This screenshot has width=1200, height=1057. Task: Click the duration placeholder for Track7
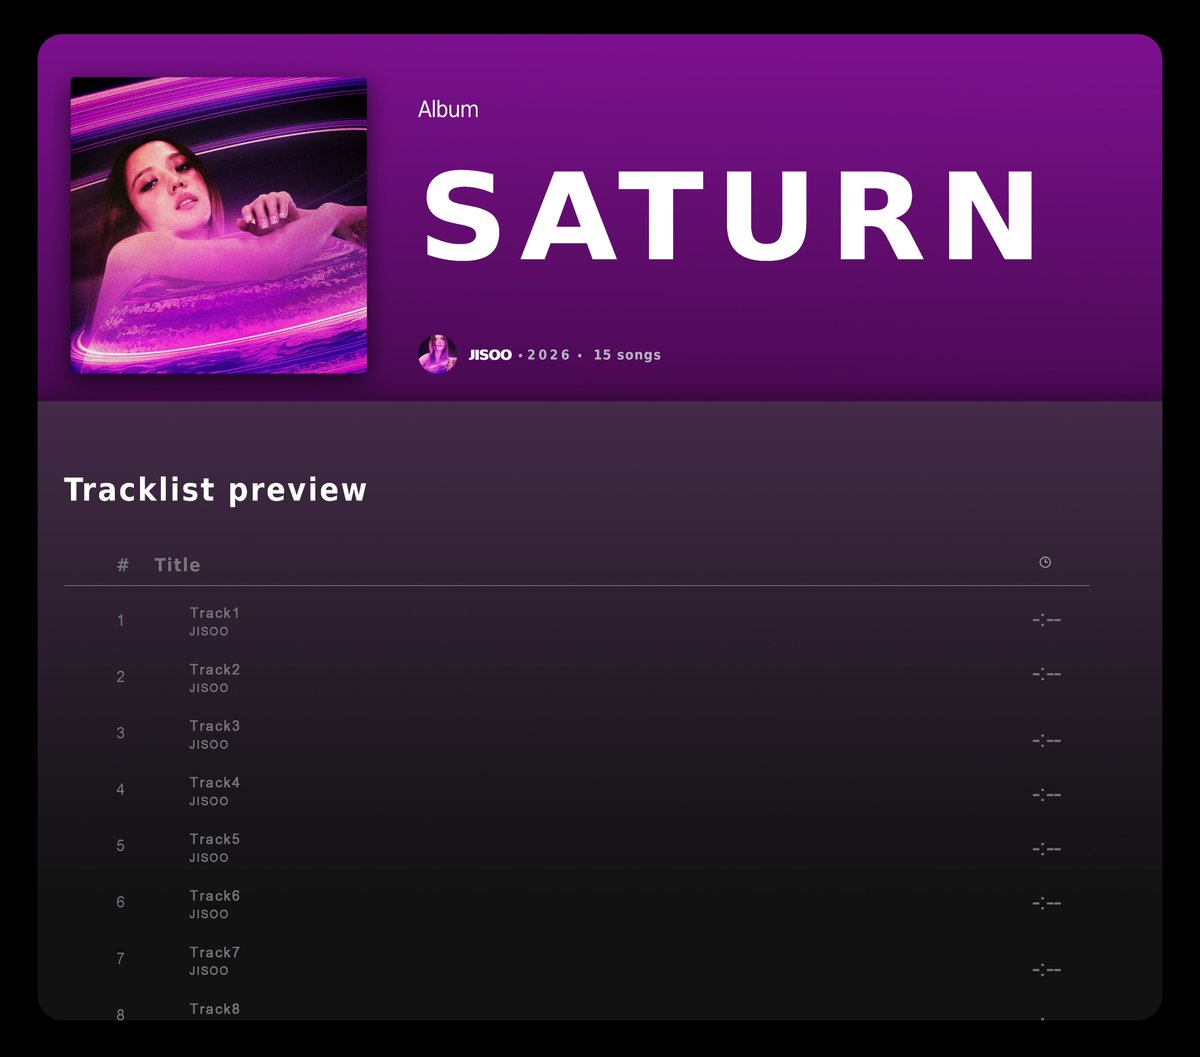pos(1046,969)
